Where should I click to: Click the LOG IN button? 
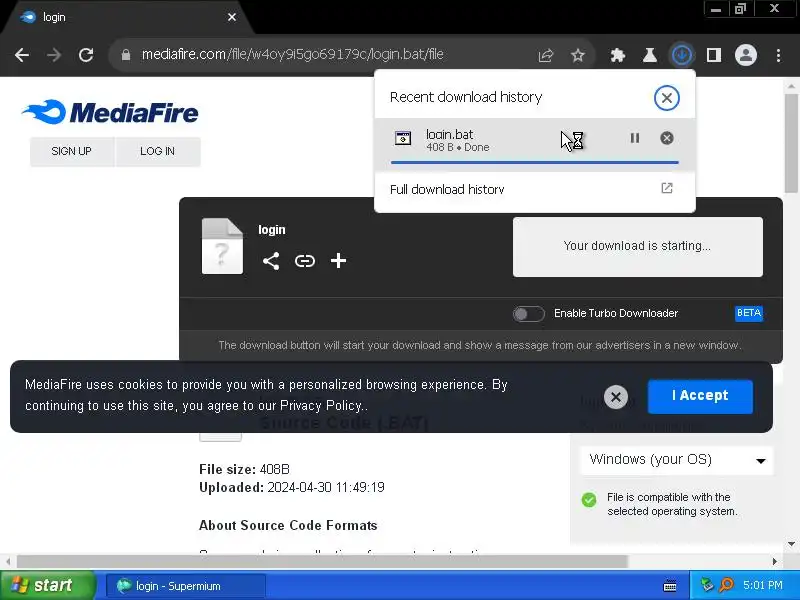(158, 152)
